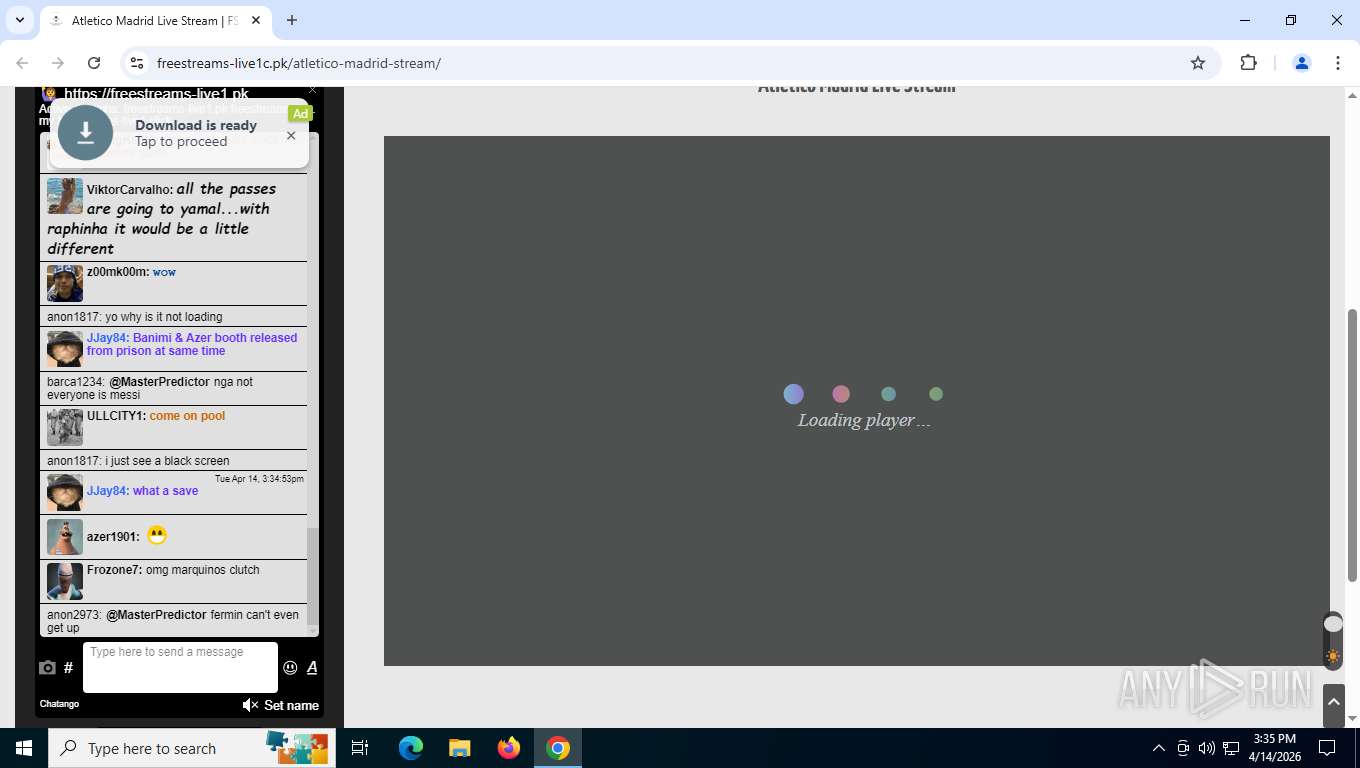Open the Extensions puzzle icon

(1248, 63)
